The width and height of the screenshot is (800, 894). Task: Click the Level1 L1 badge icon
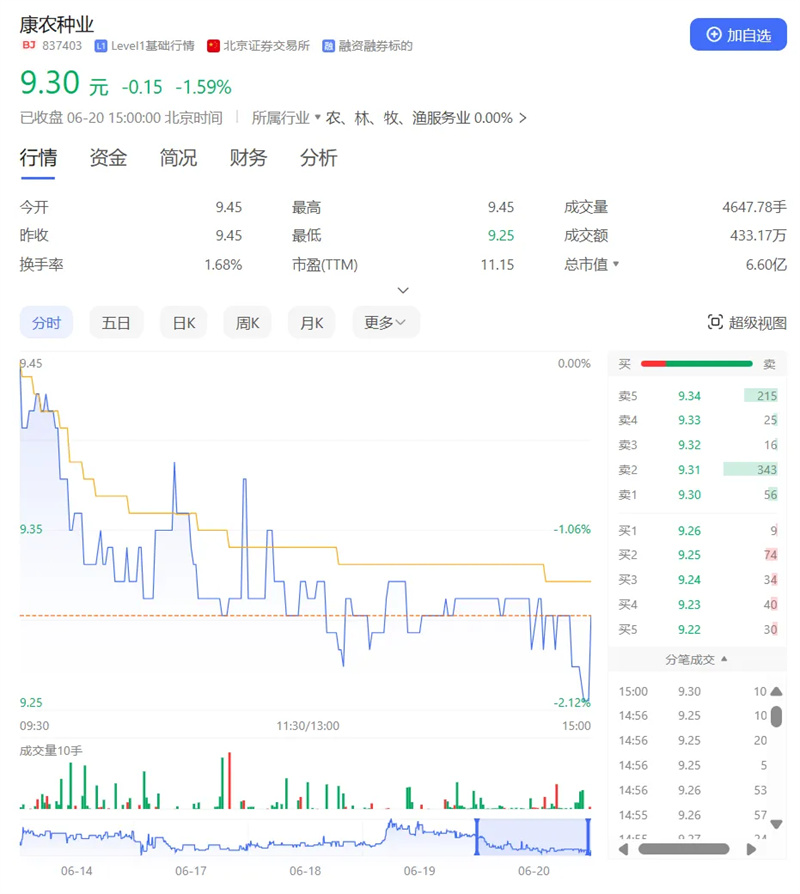click(101, 46)
